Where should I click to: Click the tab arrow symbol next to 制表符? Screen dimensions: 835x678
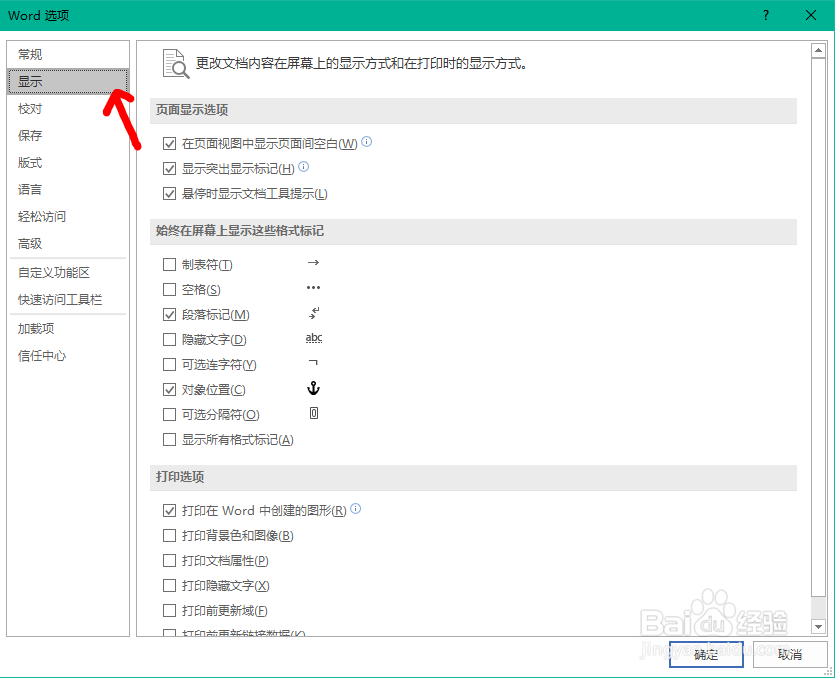click(313, 263)
